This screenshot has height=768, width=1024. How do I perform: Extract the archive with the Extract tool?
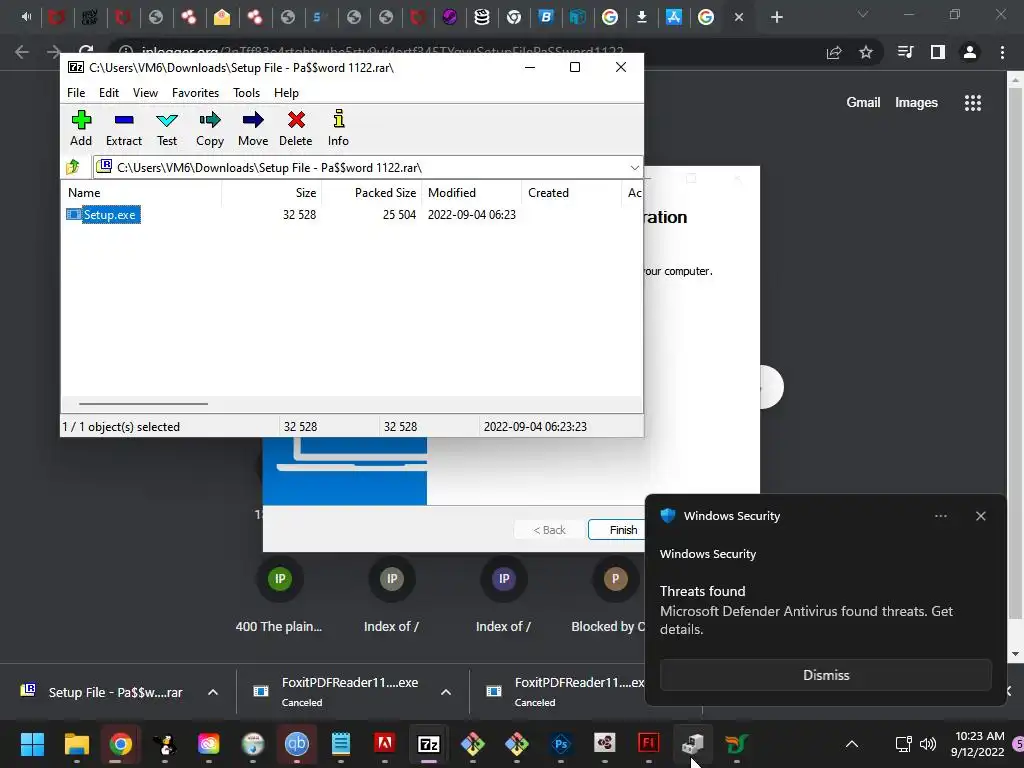pos(123,129)
